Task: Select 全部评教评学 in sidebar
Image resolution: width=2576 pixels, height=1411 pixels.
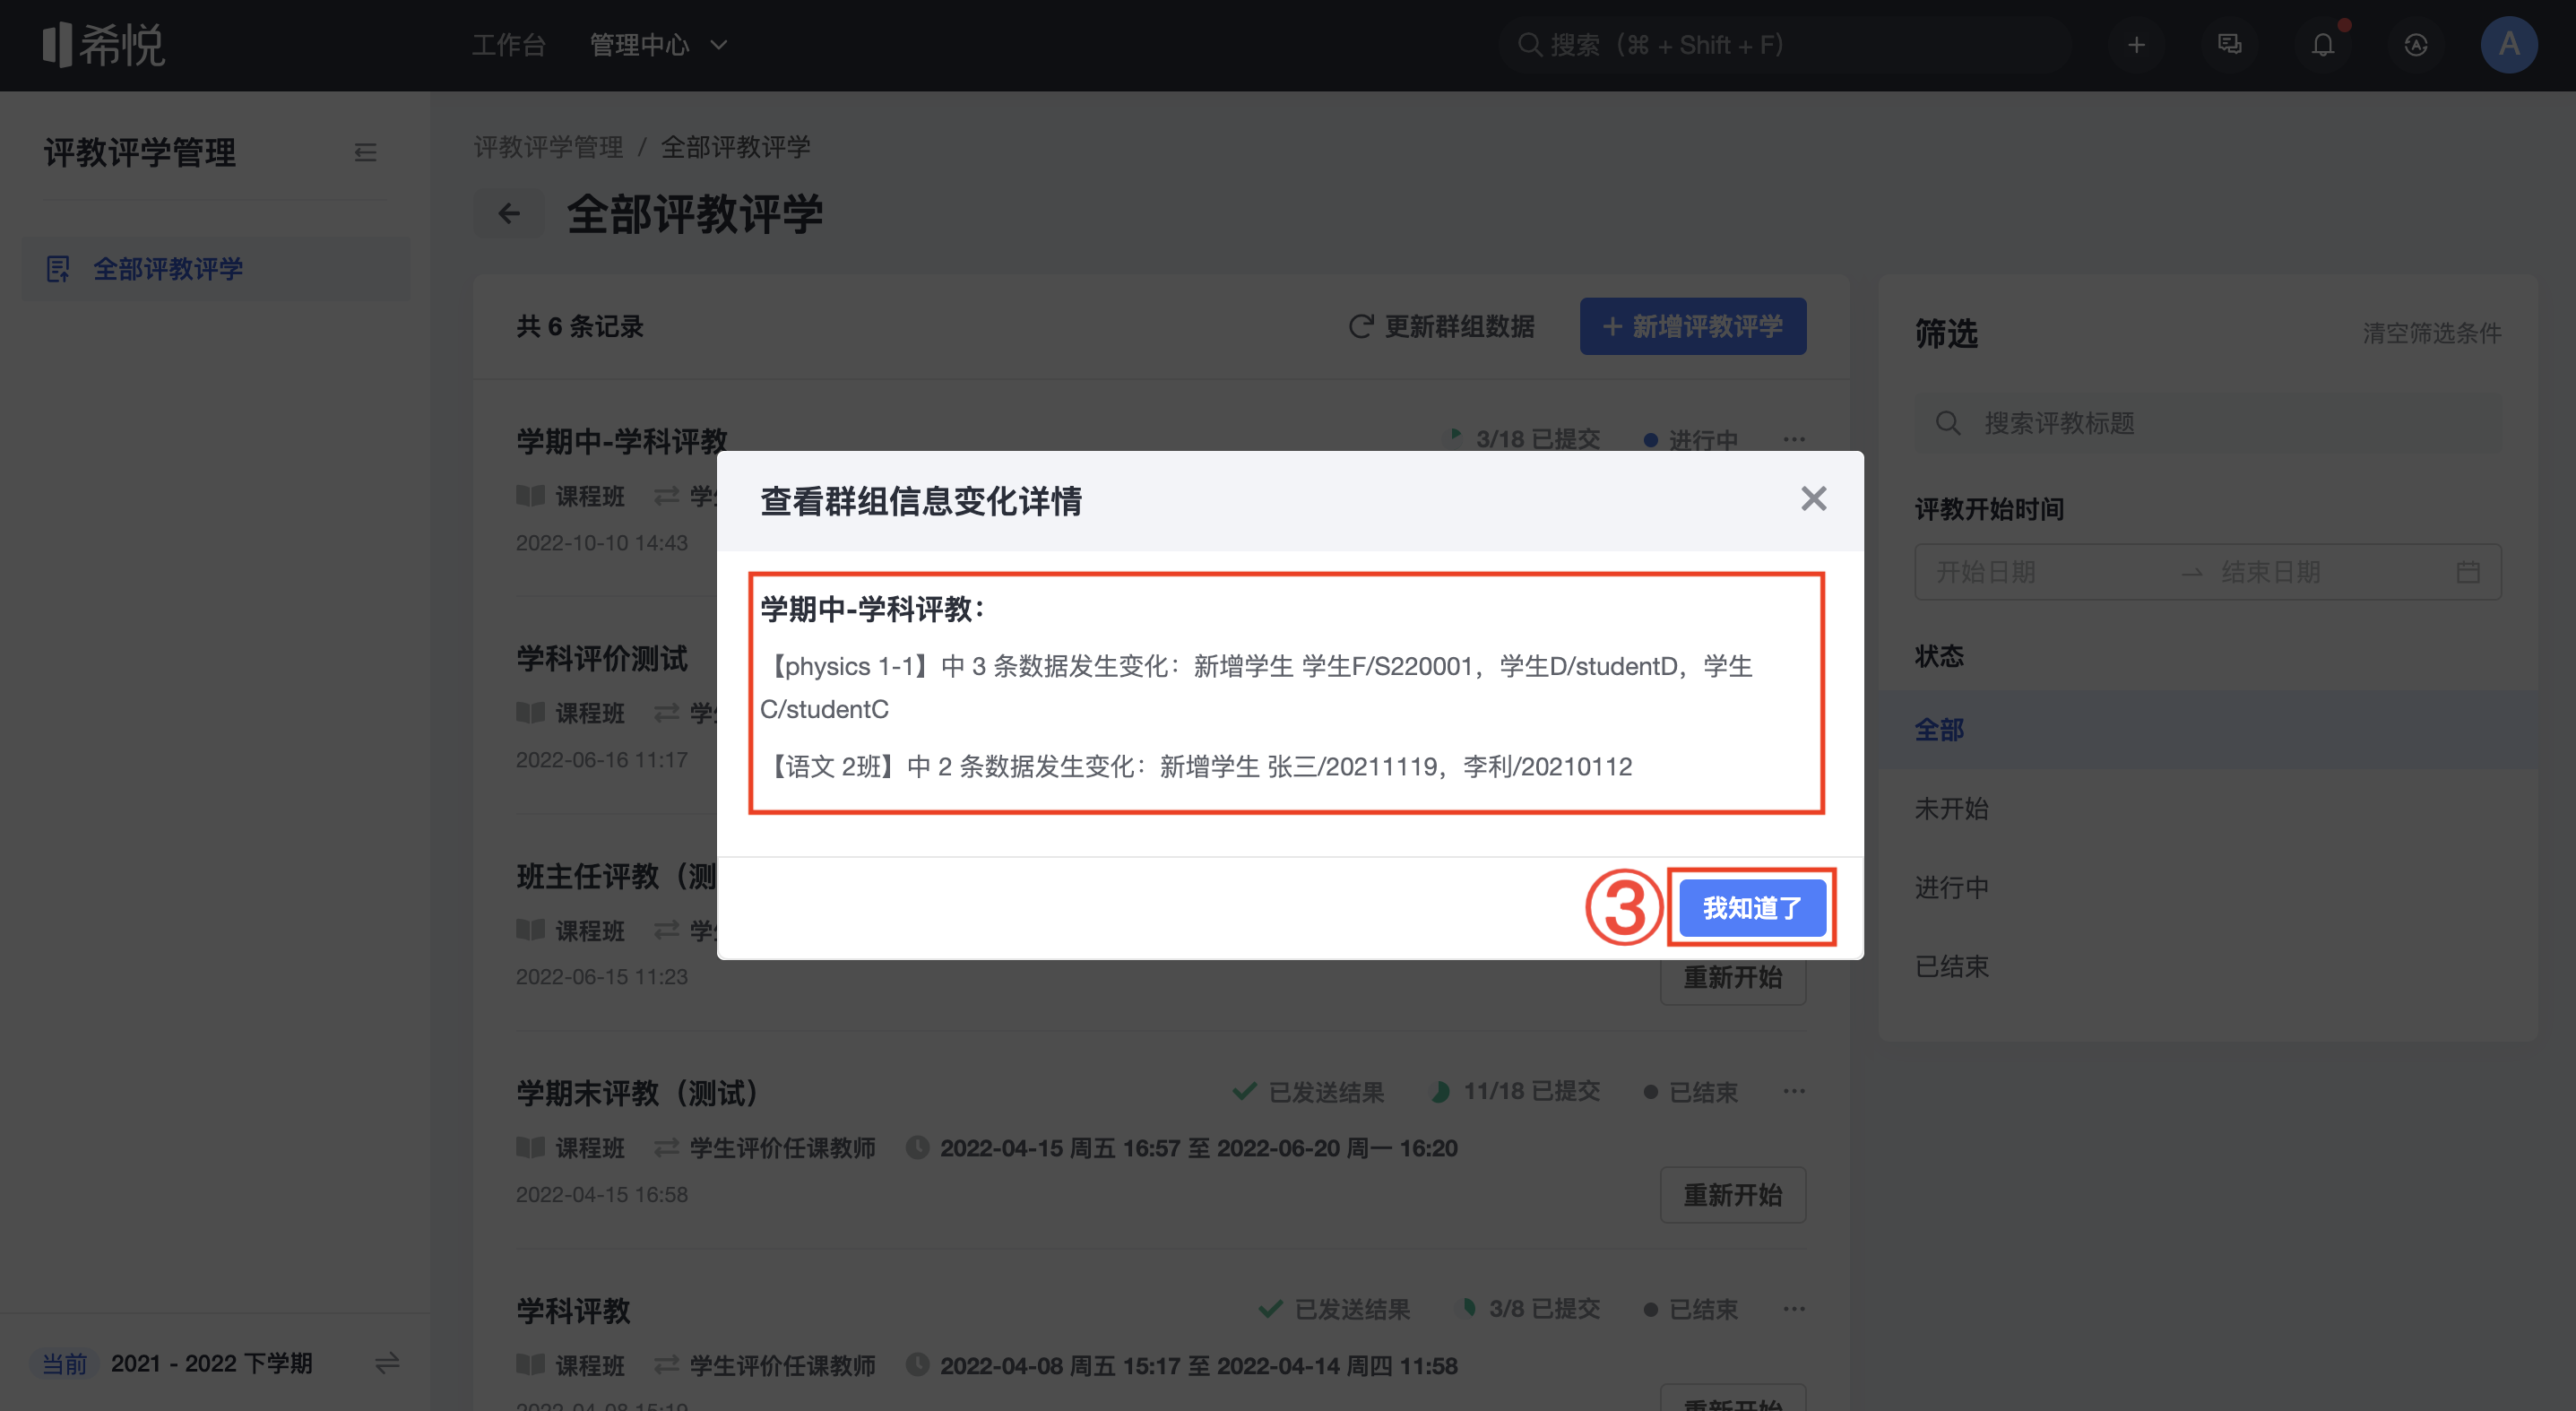Action: 217,269
